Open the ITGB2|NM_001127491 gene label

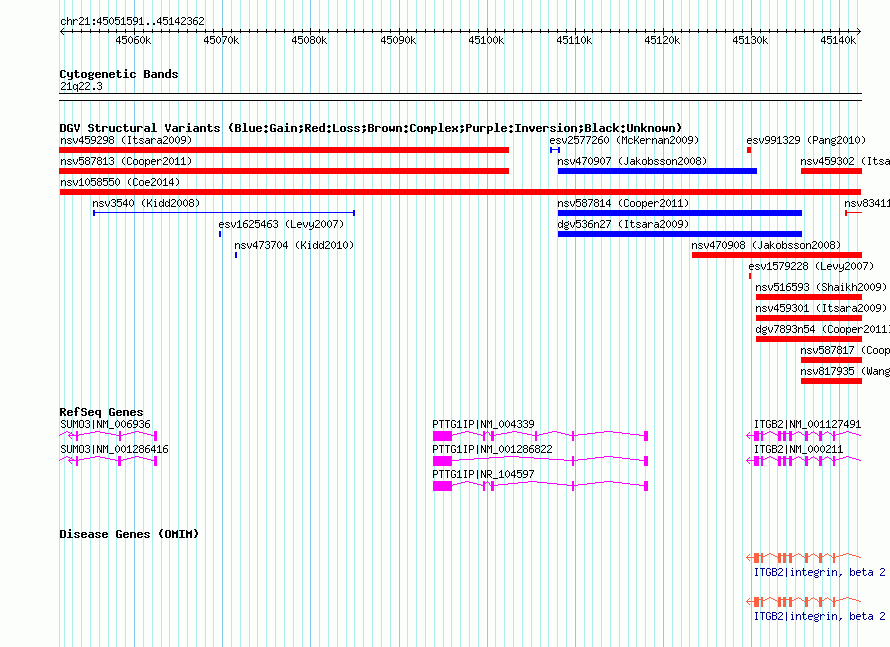coord(808,425)
